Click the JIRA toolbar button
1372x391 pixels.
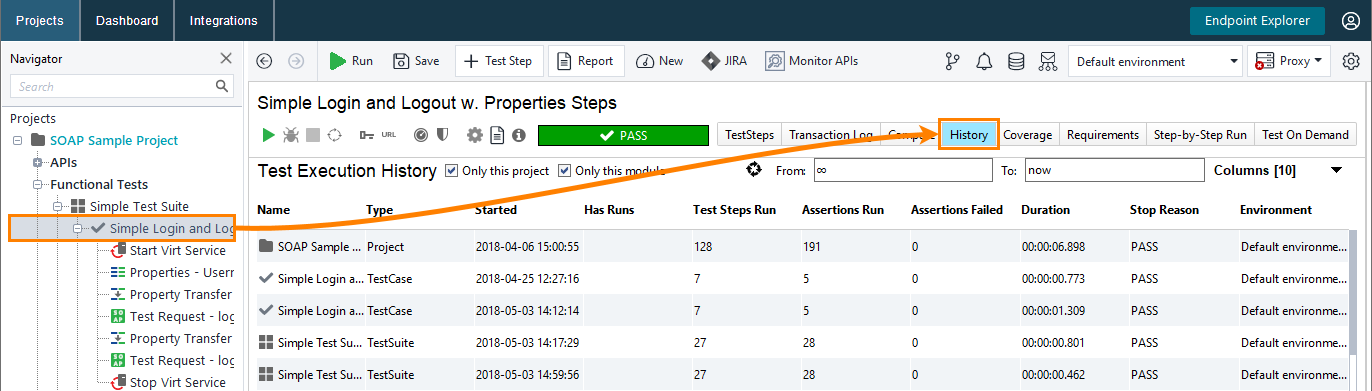coord(723,61)
